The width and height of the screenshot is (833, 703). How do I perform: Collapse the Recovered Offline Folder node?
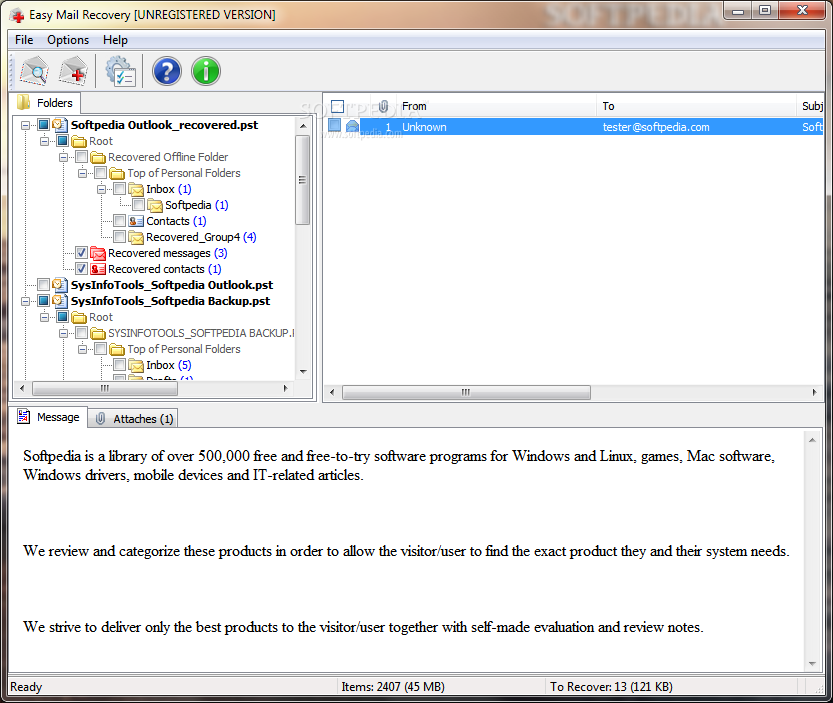(x=63, y=157)
